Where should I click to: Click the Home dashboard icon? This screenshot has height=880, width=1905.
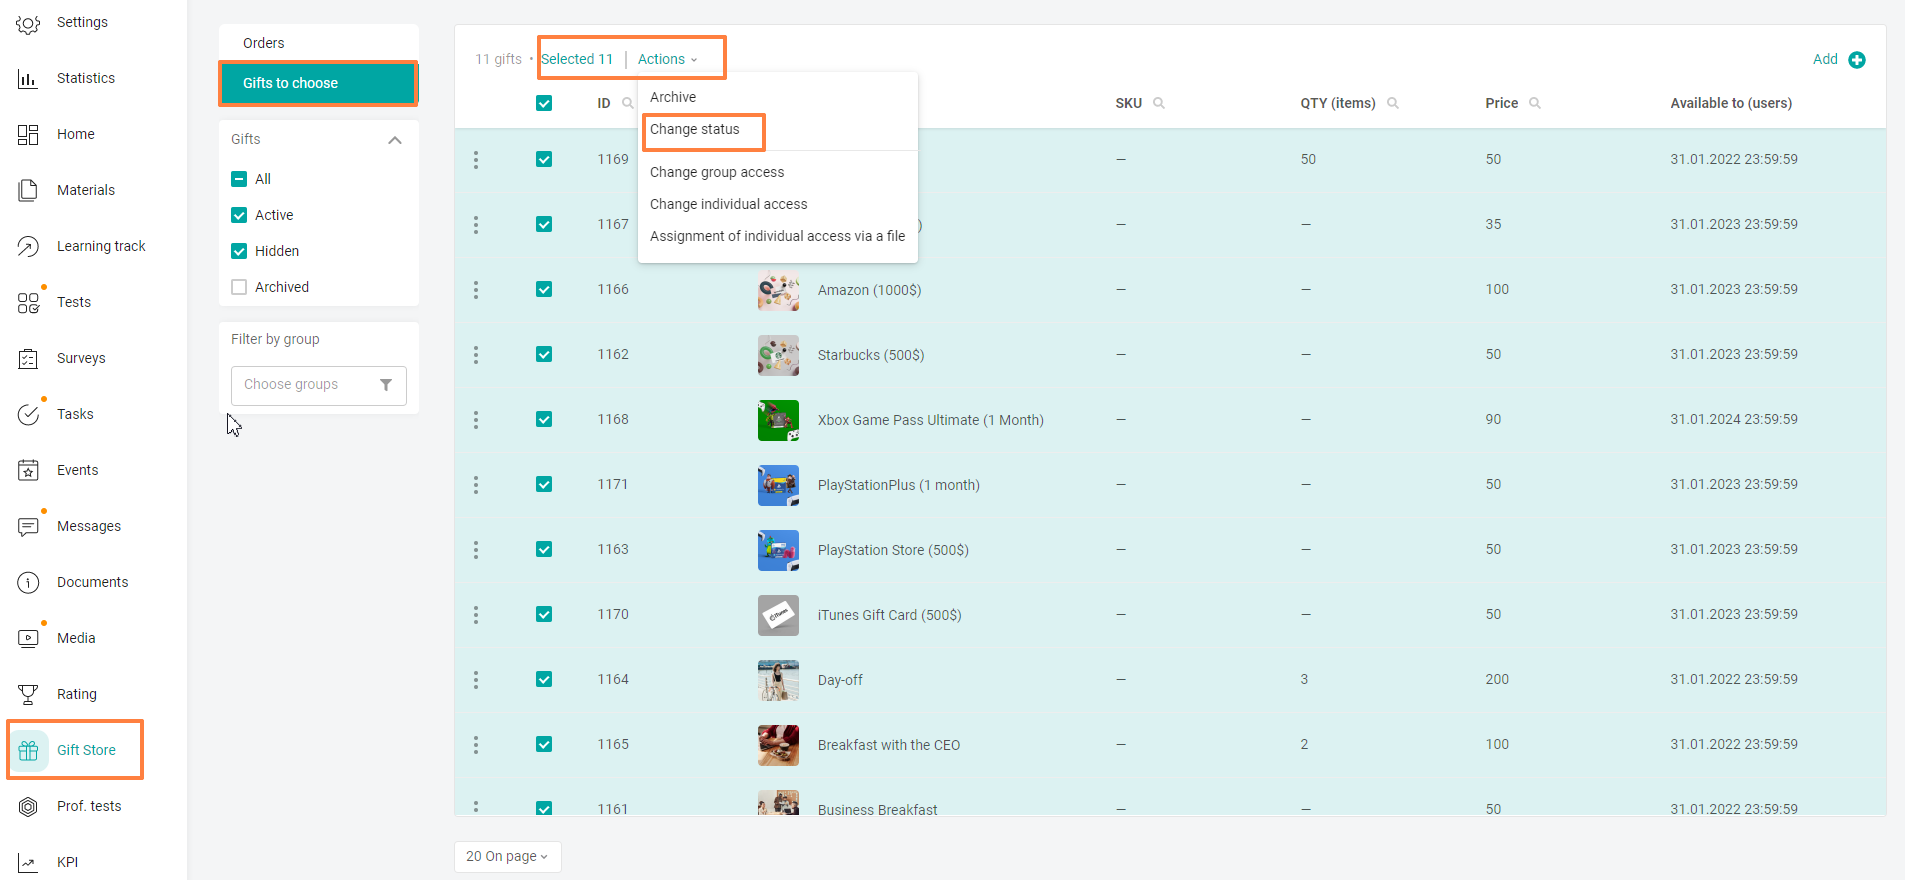click(x=28, y=135)
